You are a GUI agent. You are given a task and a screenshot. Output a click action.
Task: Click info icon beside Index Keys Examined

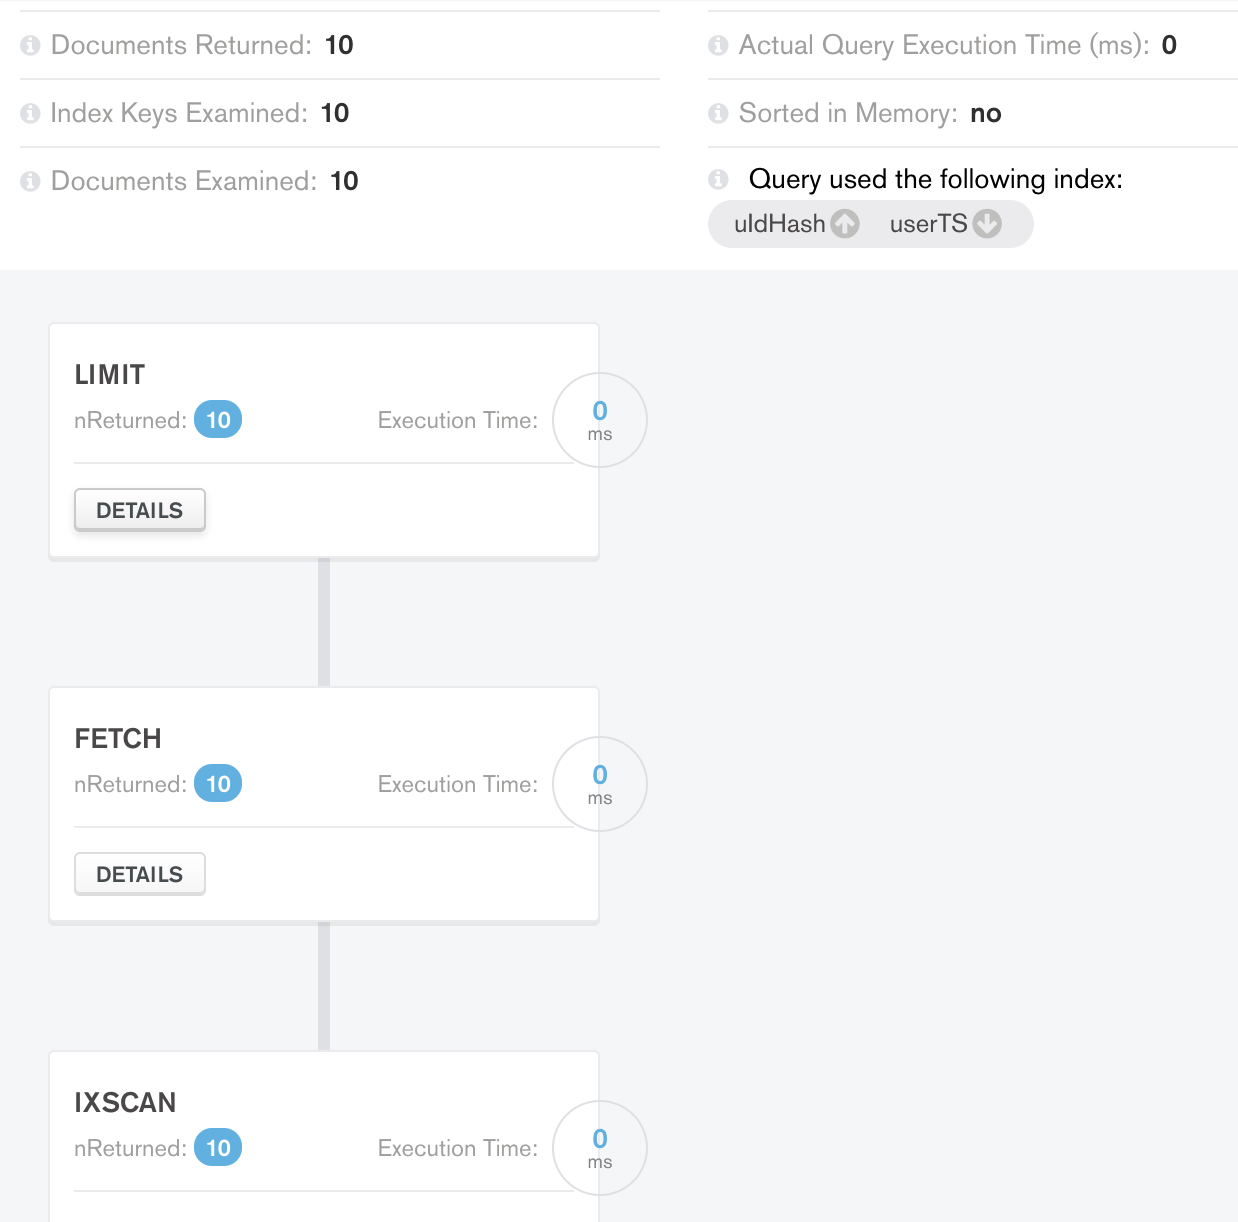30,114
